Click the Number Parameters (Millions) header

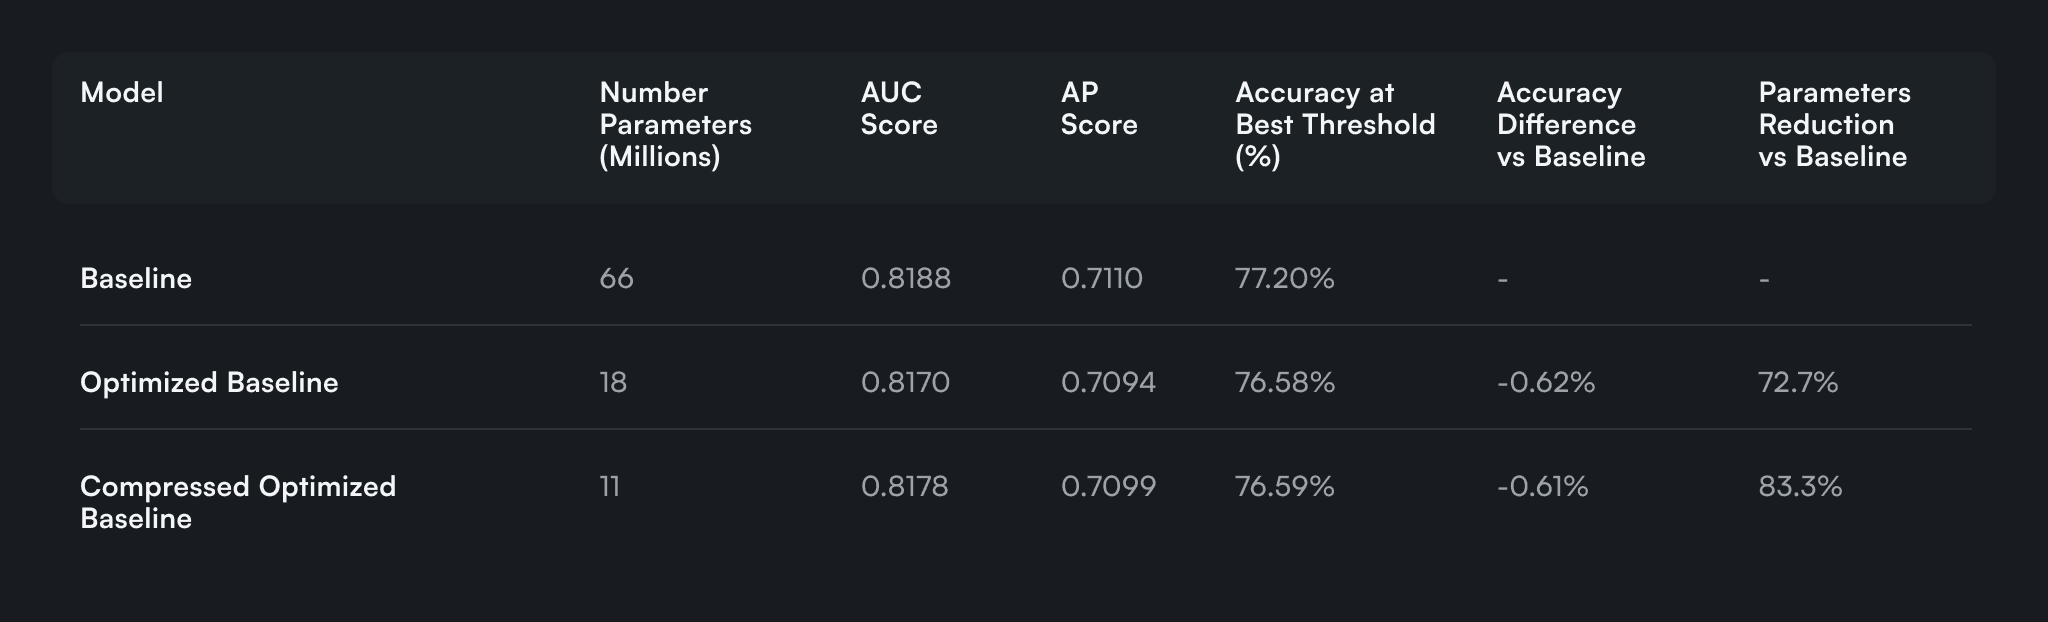[675, 125]
